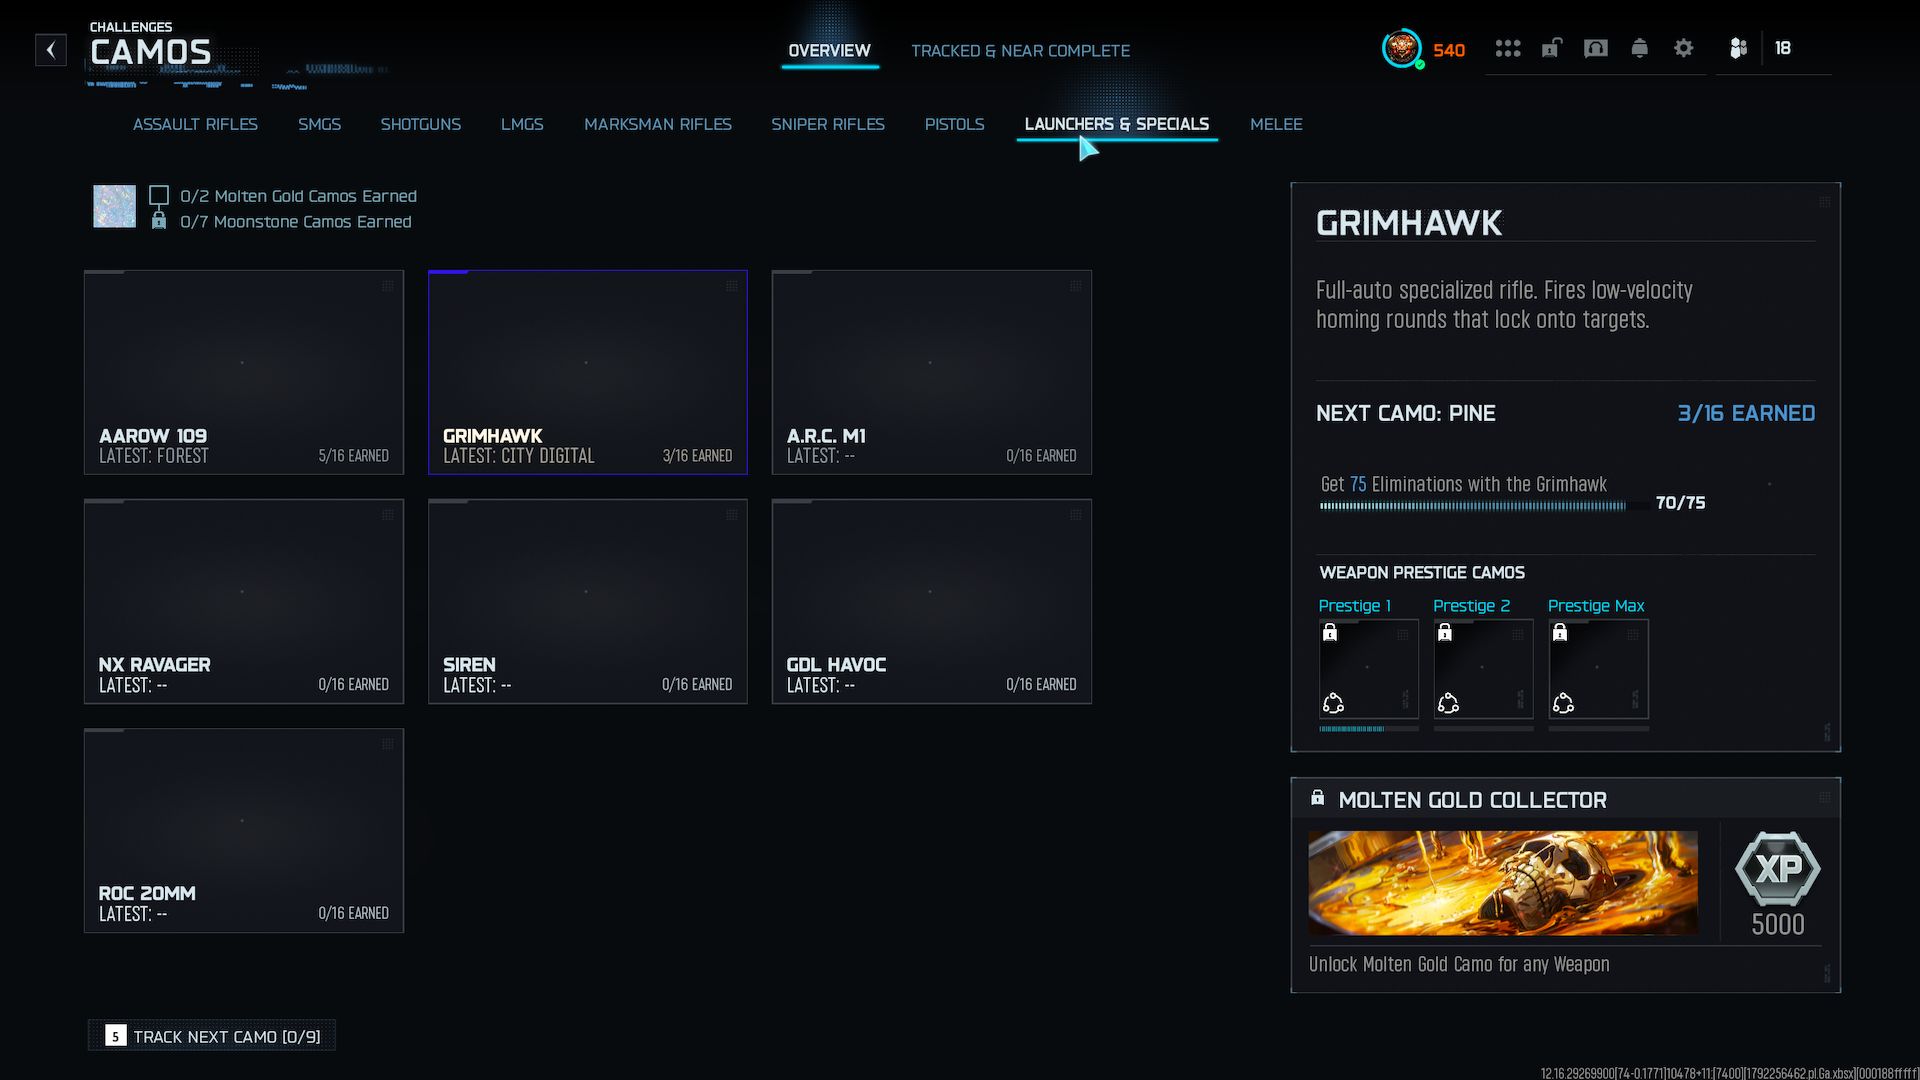Image resolution: width=1920 pixels, height=1080 pixels.
Task: Open the notifications bell icon
Action: pos(1639,48)
